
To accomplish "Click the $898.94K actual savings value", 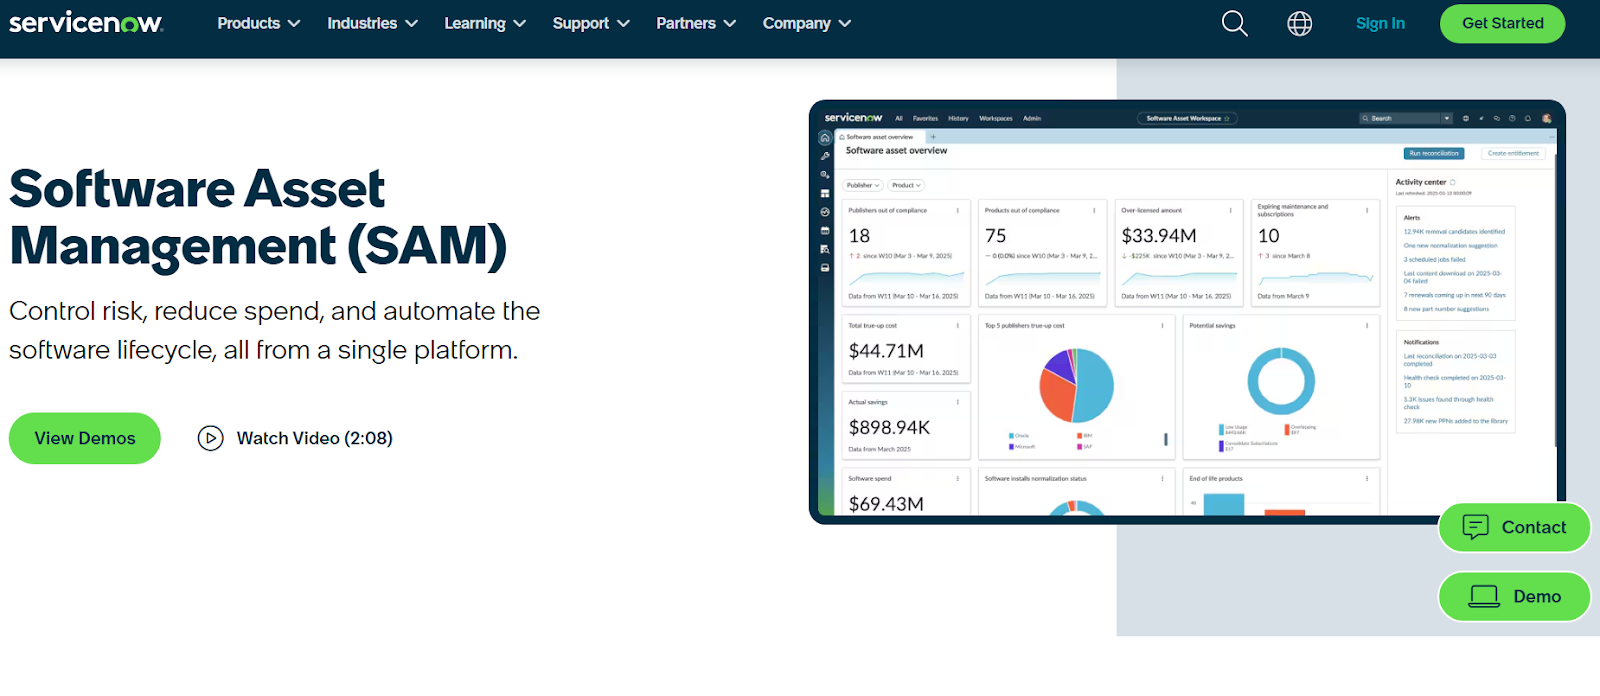I will click(x=889, y=427).
